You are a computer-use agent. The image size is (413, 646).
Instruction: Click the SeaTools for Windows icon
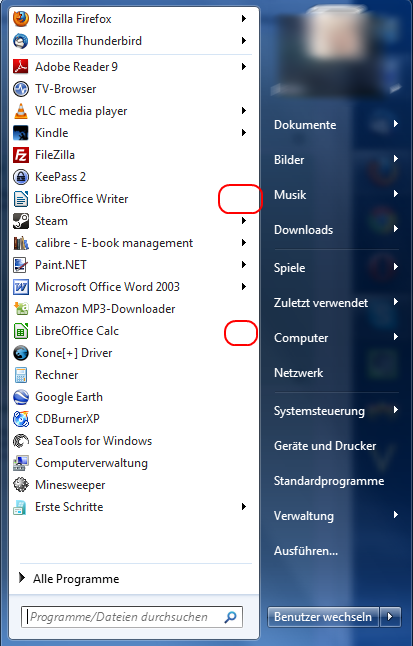tap(21, 441)
